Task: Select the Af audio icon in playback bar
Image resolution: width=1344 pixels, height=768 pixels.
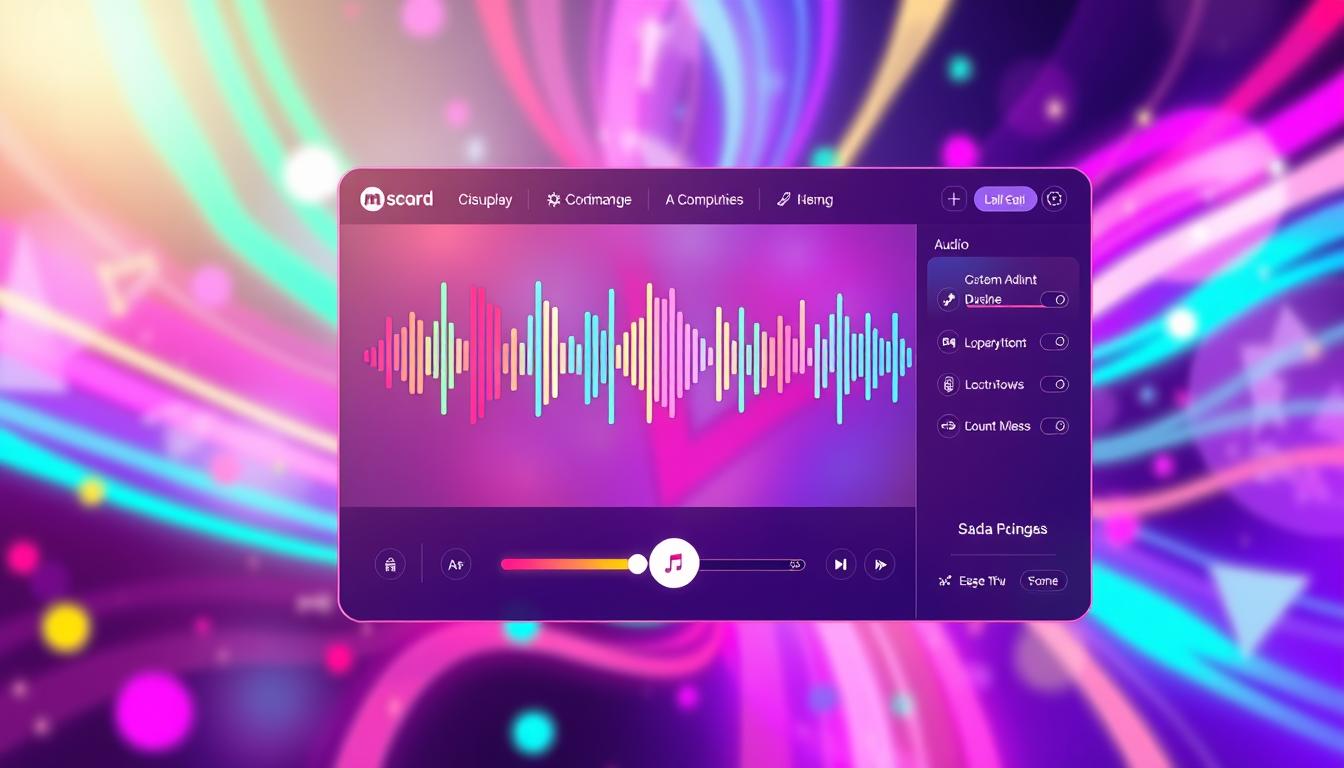Action: (x=455, y=564)
